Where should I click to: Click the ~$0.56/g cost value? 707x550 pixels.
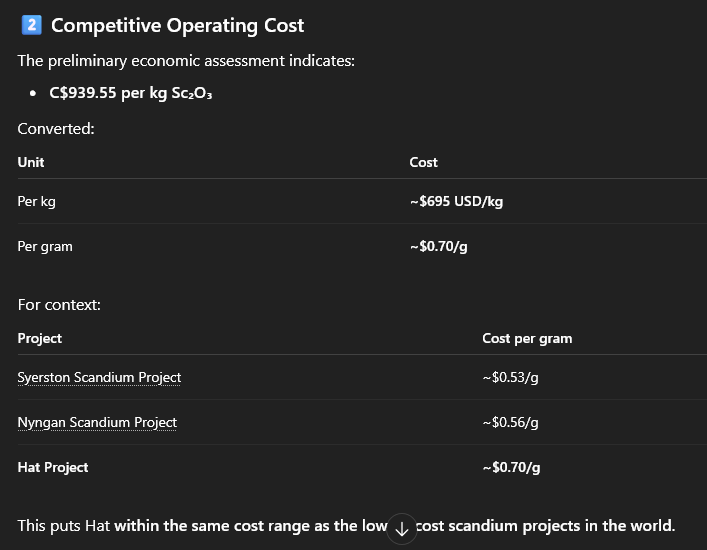click(x=510, y=422)
